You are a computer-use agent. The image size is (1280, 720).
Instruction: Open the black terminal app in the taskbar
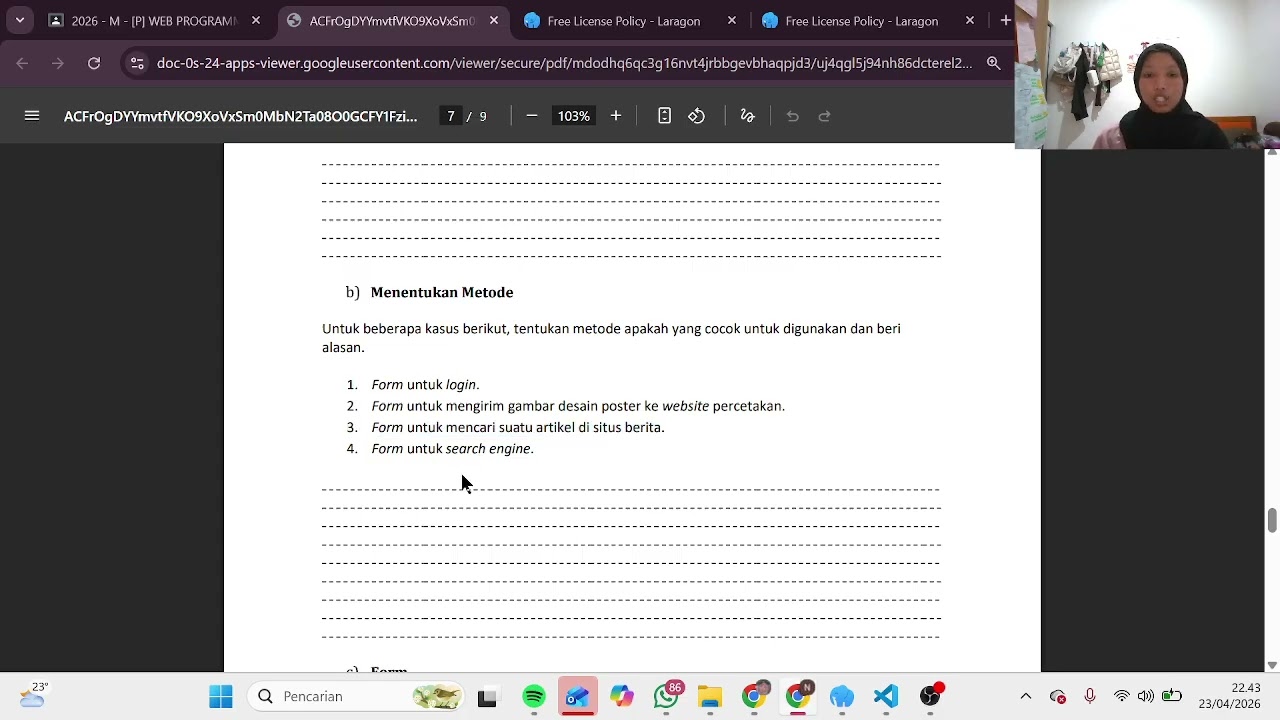tap(487, 696)
